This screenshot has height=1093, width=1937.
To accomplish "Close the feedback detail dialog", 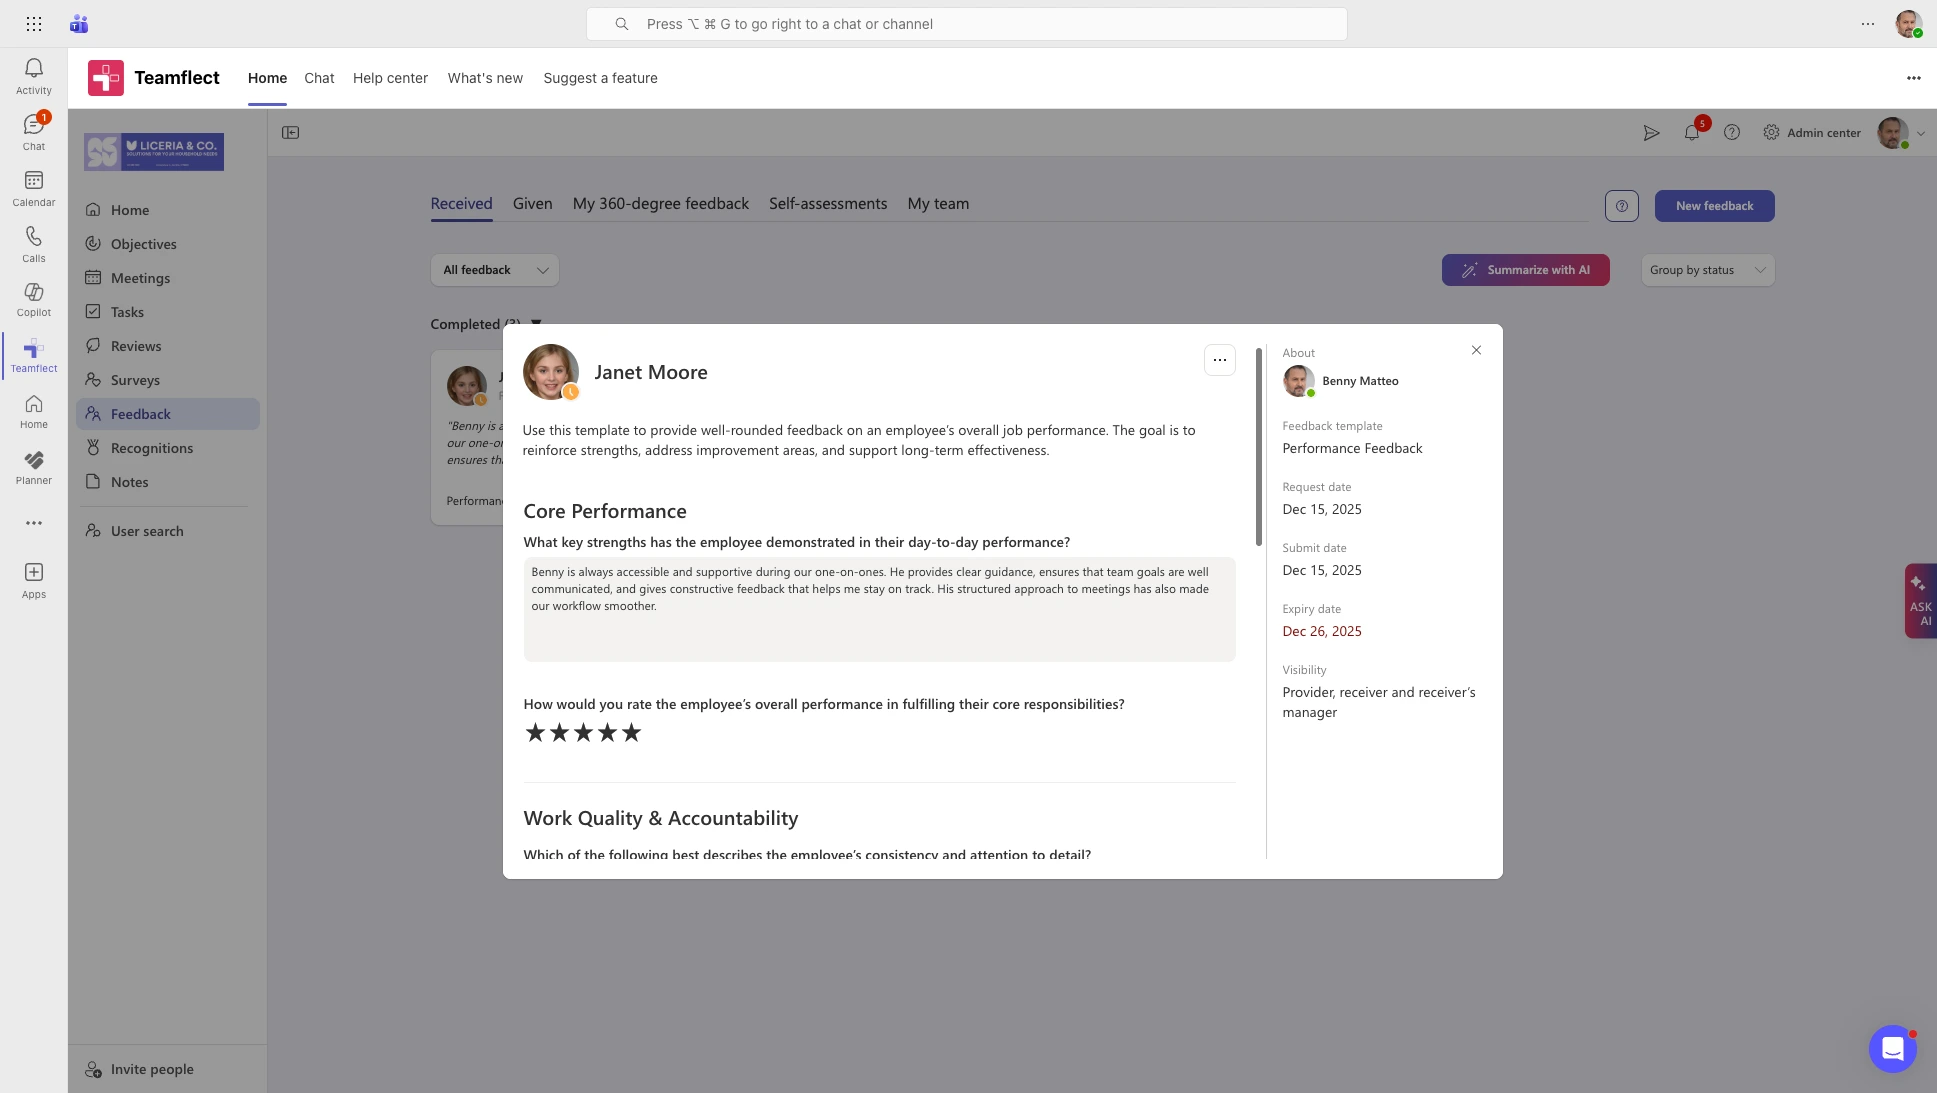I will (x=1476, y=350).
